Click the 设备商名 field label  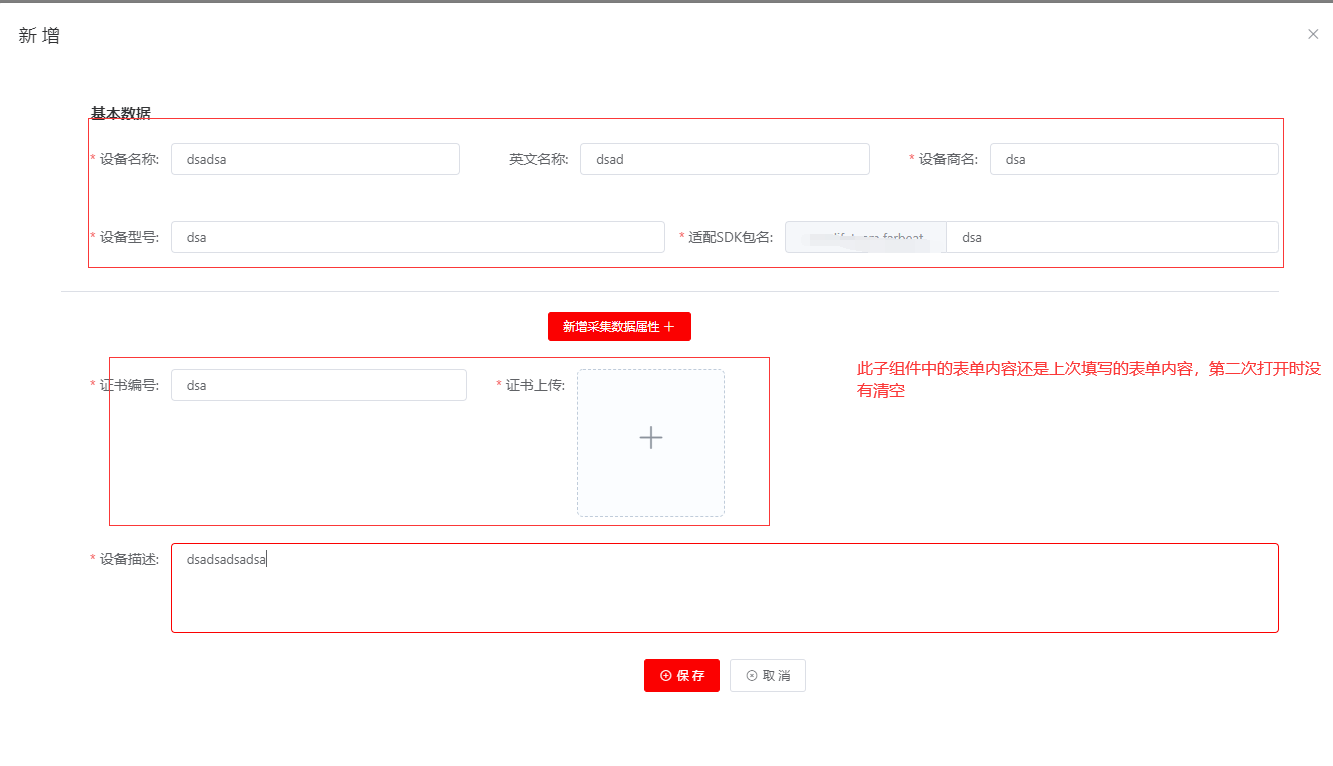coord(949,159)
